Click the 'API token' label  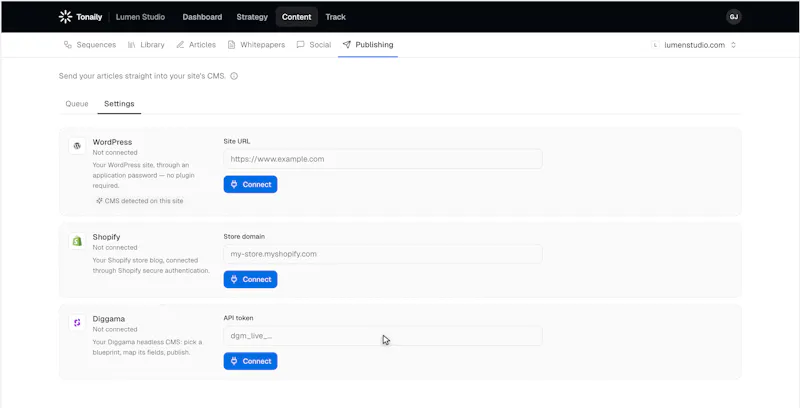[x=238, y=318]
